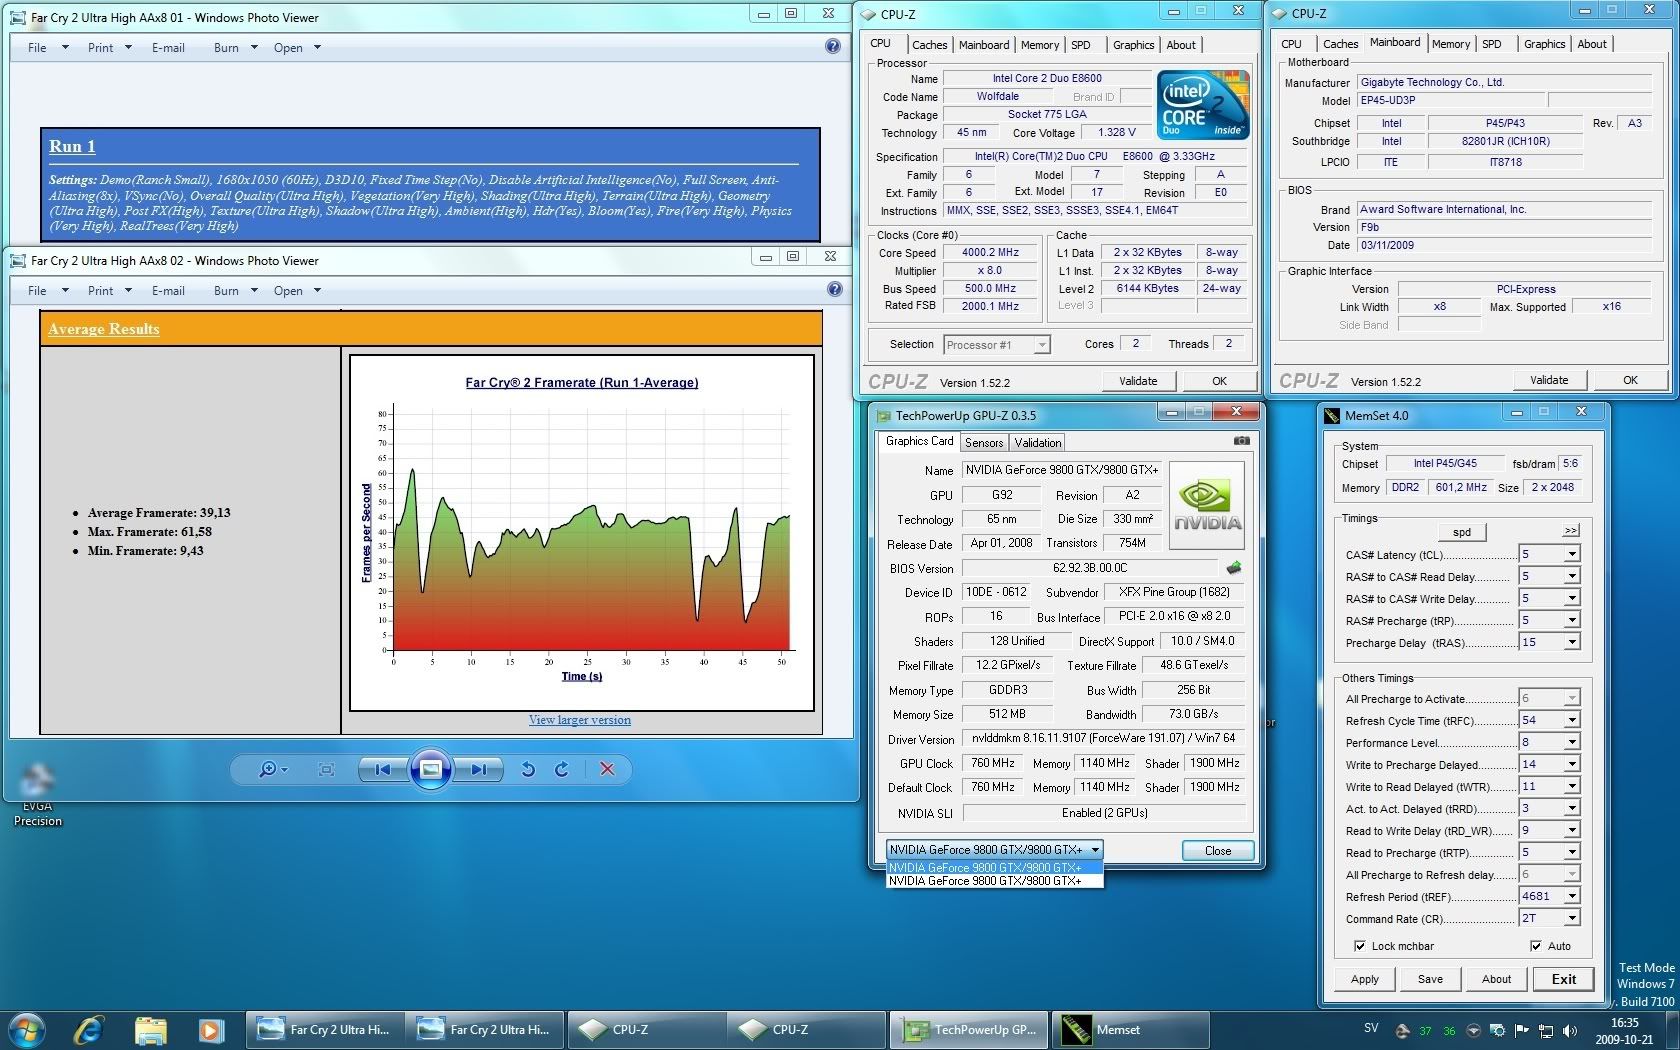Click the network tray icon
Viewport: 1680px width, 1050px height.
pos(1546,1030)
